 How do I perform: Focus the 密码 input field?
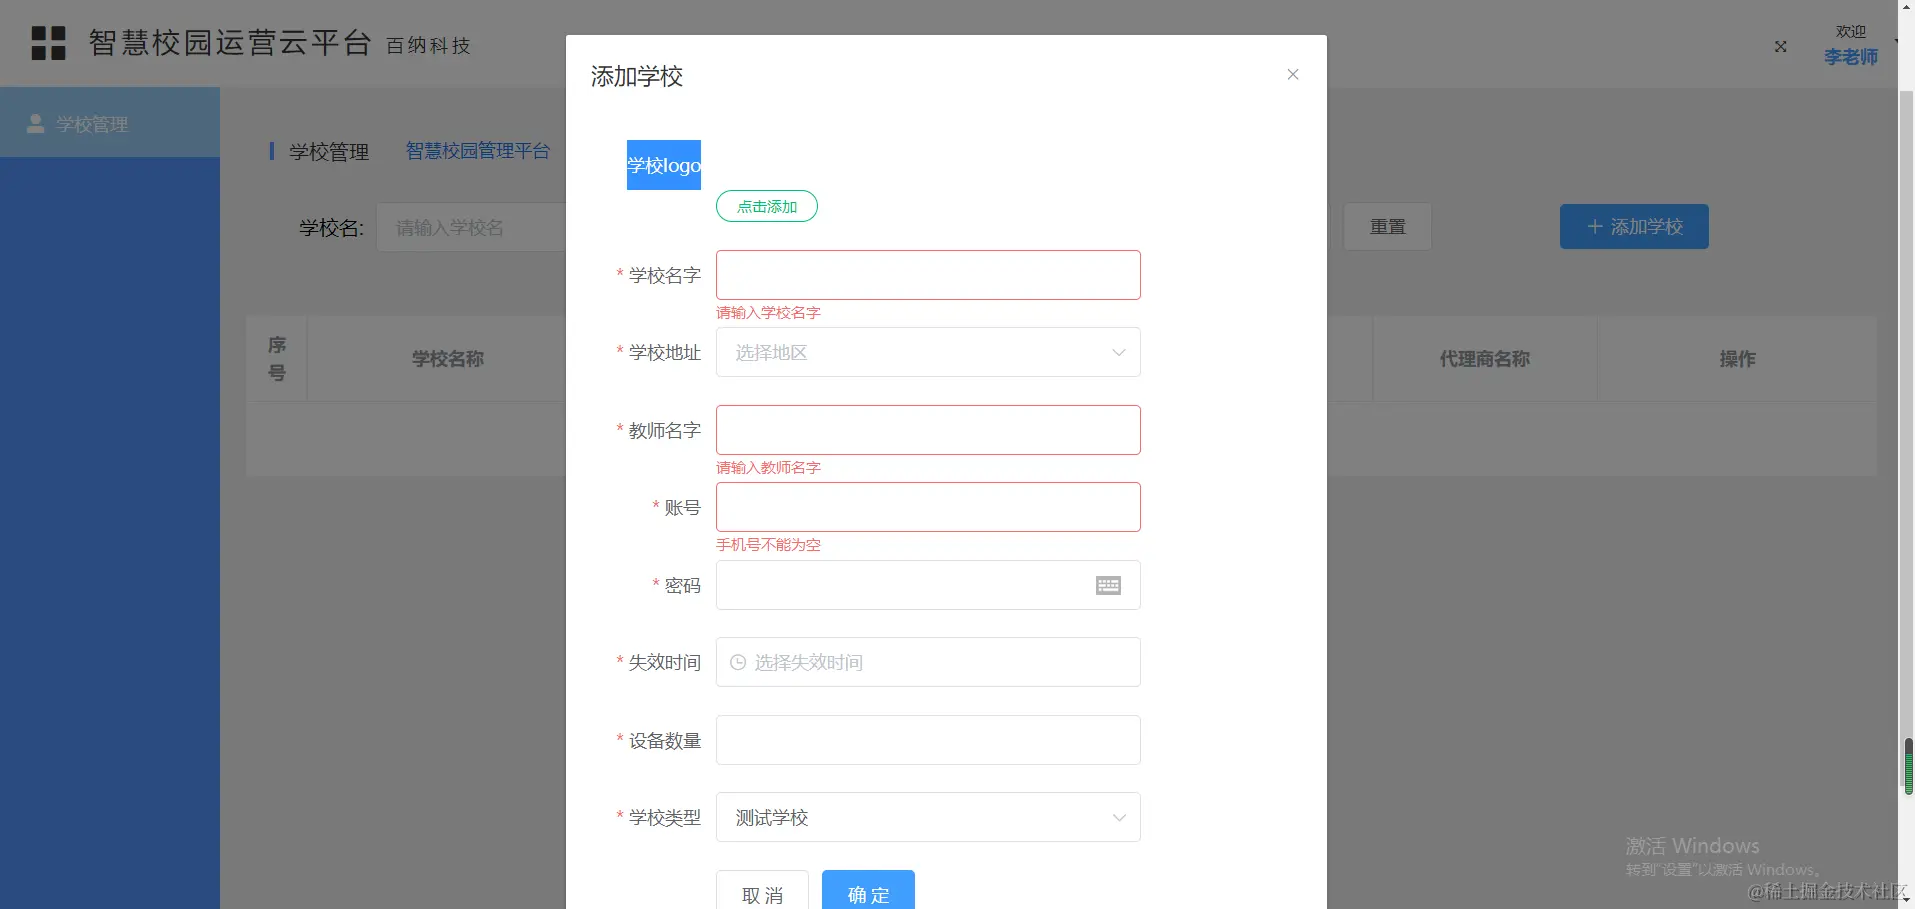pyautogui.click(x=928, y=585)
